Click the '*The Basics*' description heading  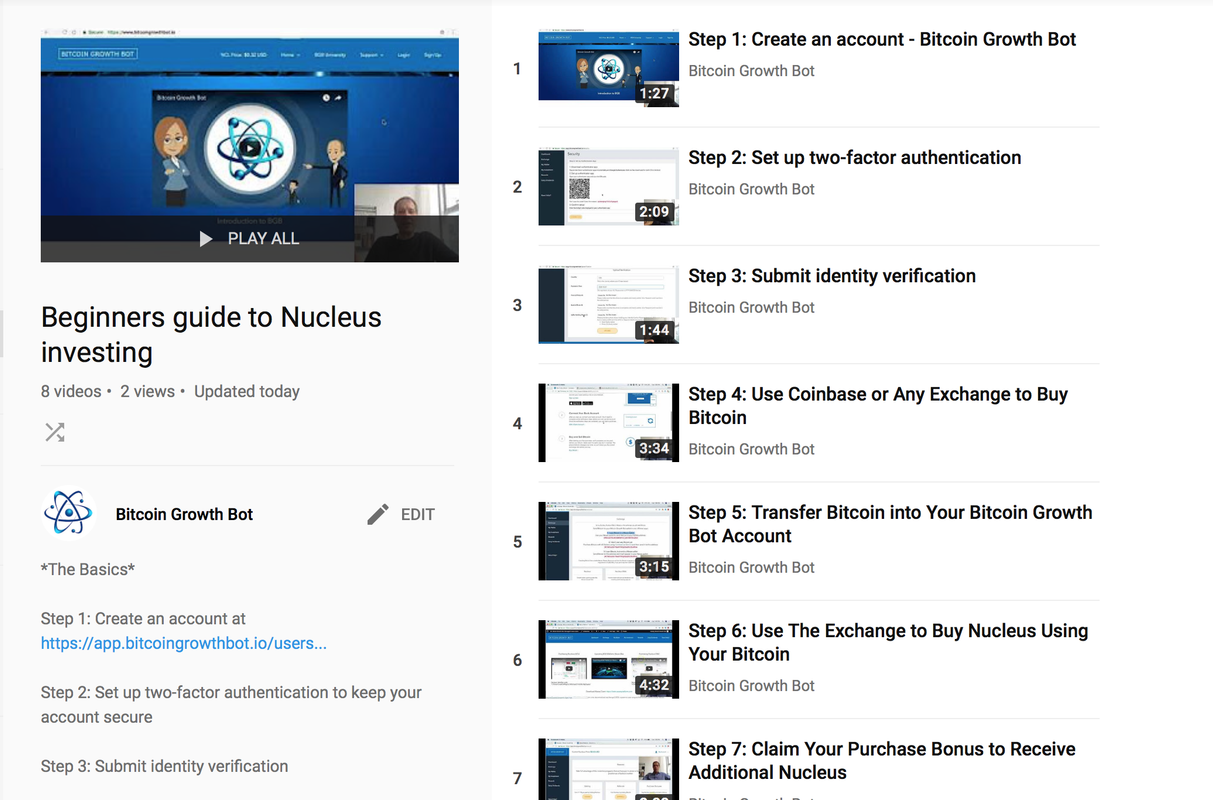(x=88, y=570)
